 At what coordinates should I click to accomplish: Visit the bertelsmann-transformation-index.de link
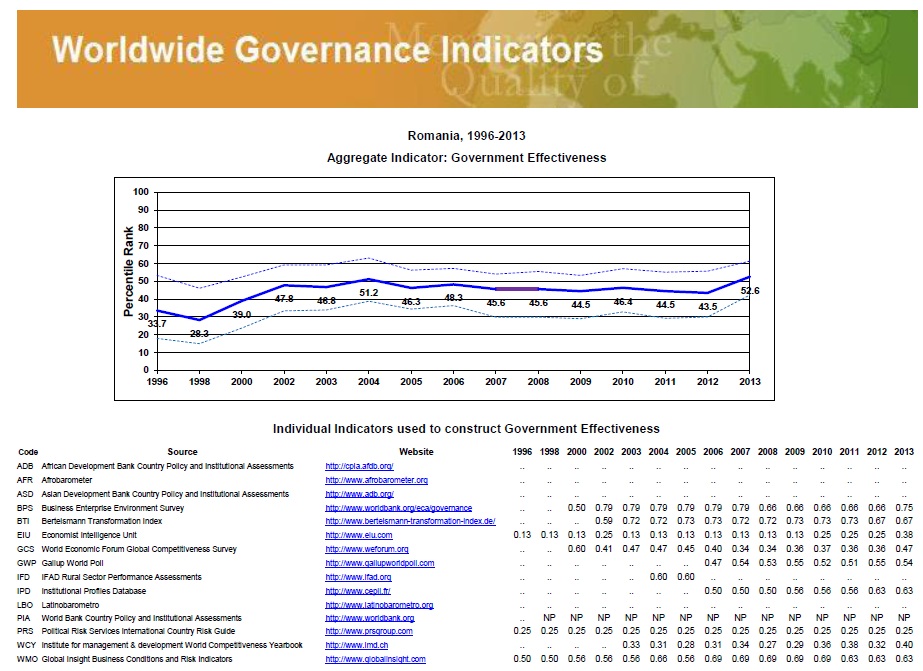point(410,522)
